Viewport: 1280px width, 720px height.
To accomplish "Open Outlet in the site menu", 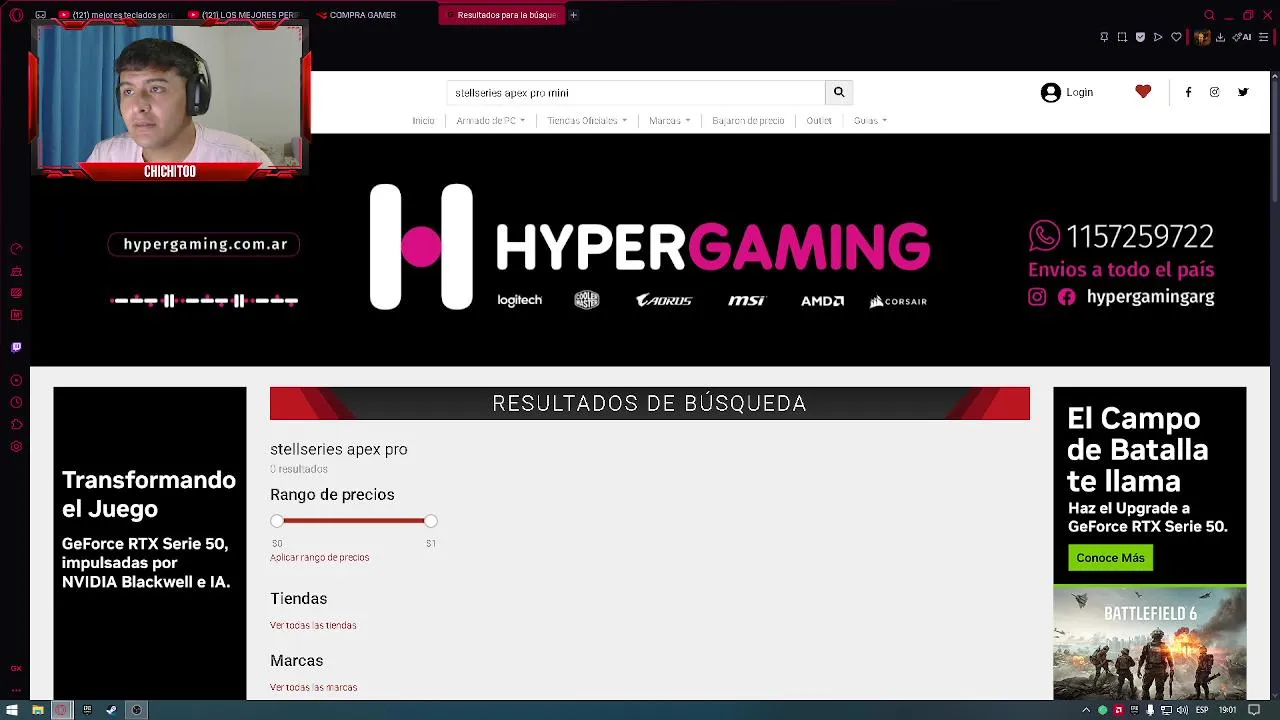I will 819,121.
